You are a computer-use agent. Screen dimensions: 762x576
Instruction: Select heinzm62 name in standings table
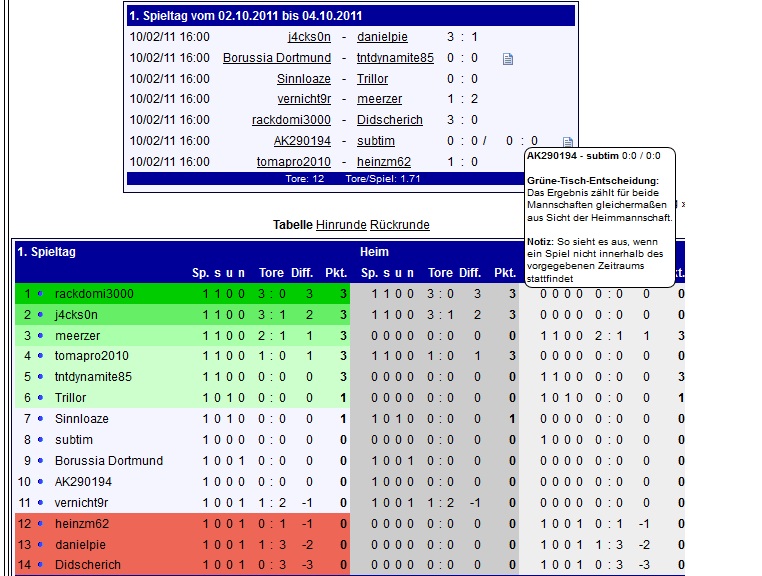[82, 524]
